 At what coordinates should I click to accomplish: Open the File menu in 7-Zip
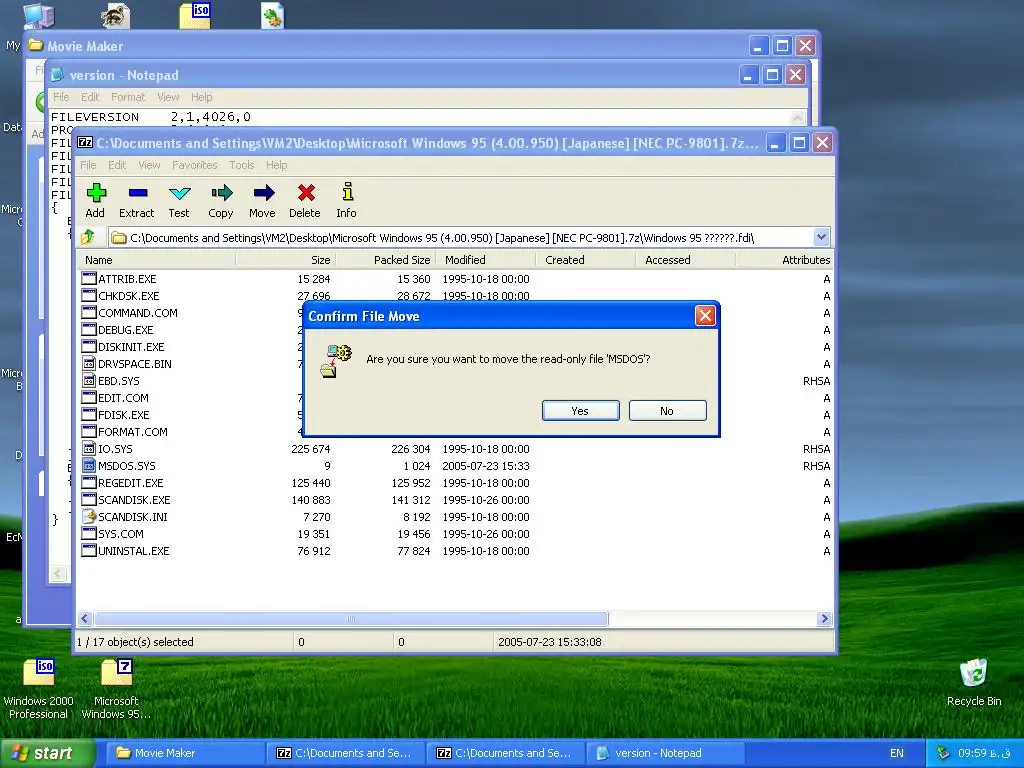88,165
